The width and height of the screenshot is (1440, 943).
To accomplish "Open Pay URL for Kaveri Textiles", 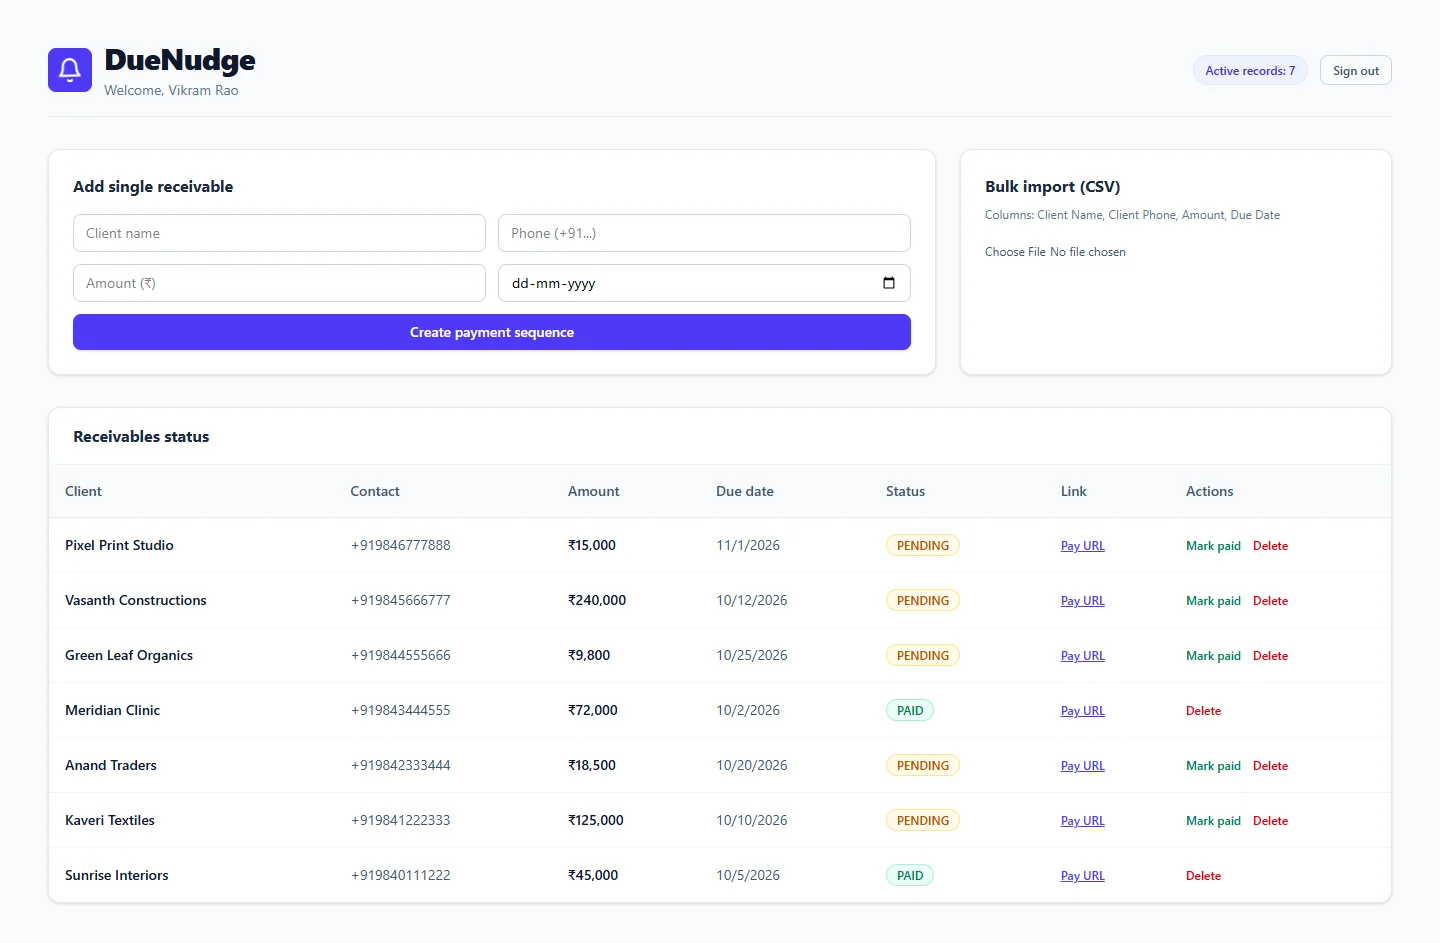I will click(1082, 821).
